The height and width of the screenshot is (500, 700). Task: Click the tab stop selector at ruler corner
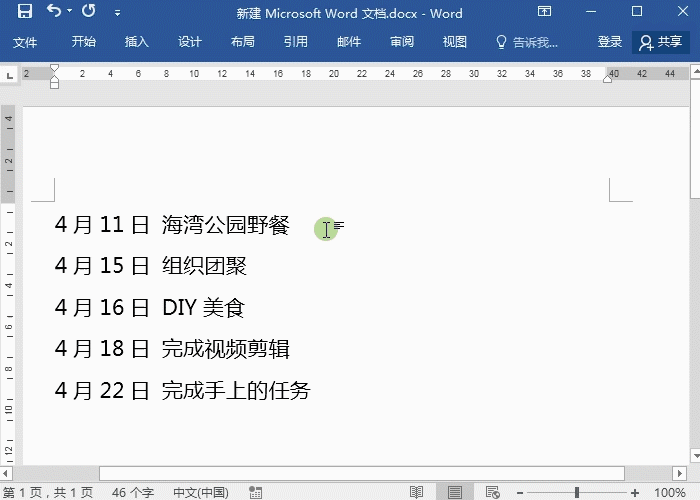9,75
